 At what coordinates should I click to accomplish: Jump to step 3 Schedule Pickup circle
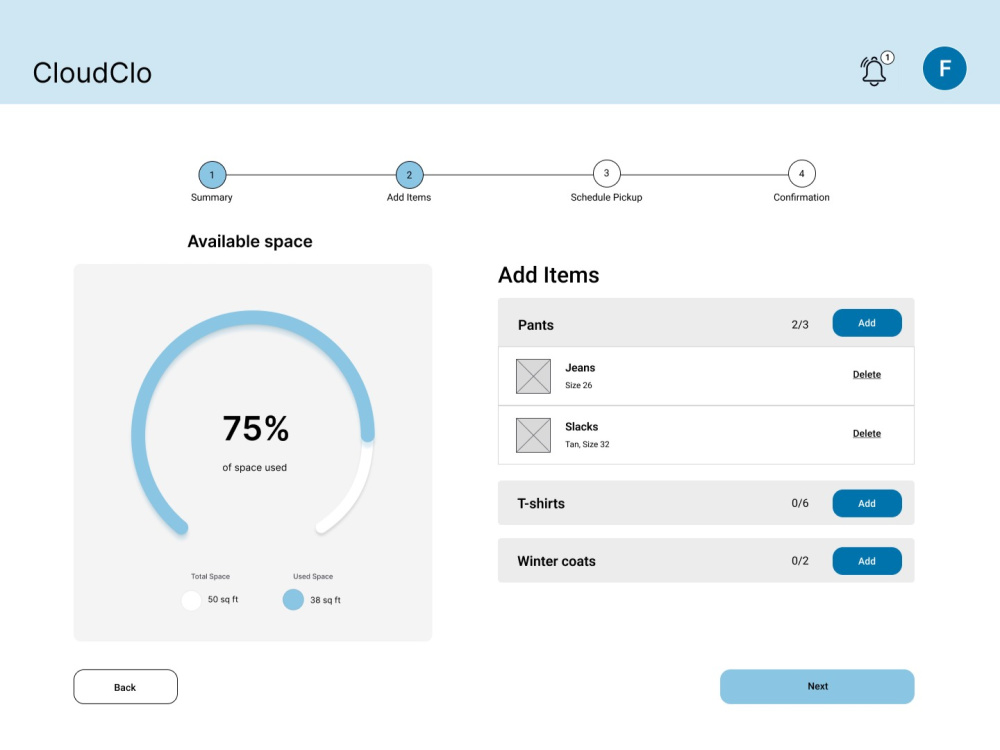tap(607, 173)
